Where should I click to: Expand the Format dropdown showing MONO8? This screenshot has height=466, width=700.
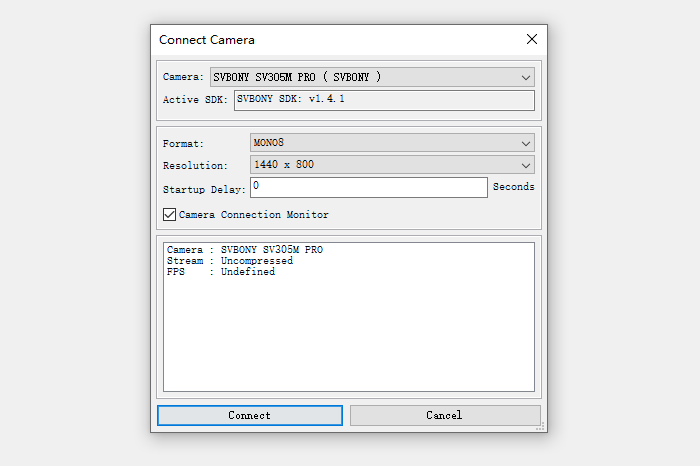click(391, 143)
